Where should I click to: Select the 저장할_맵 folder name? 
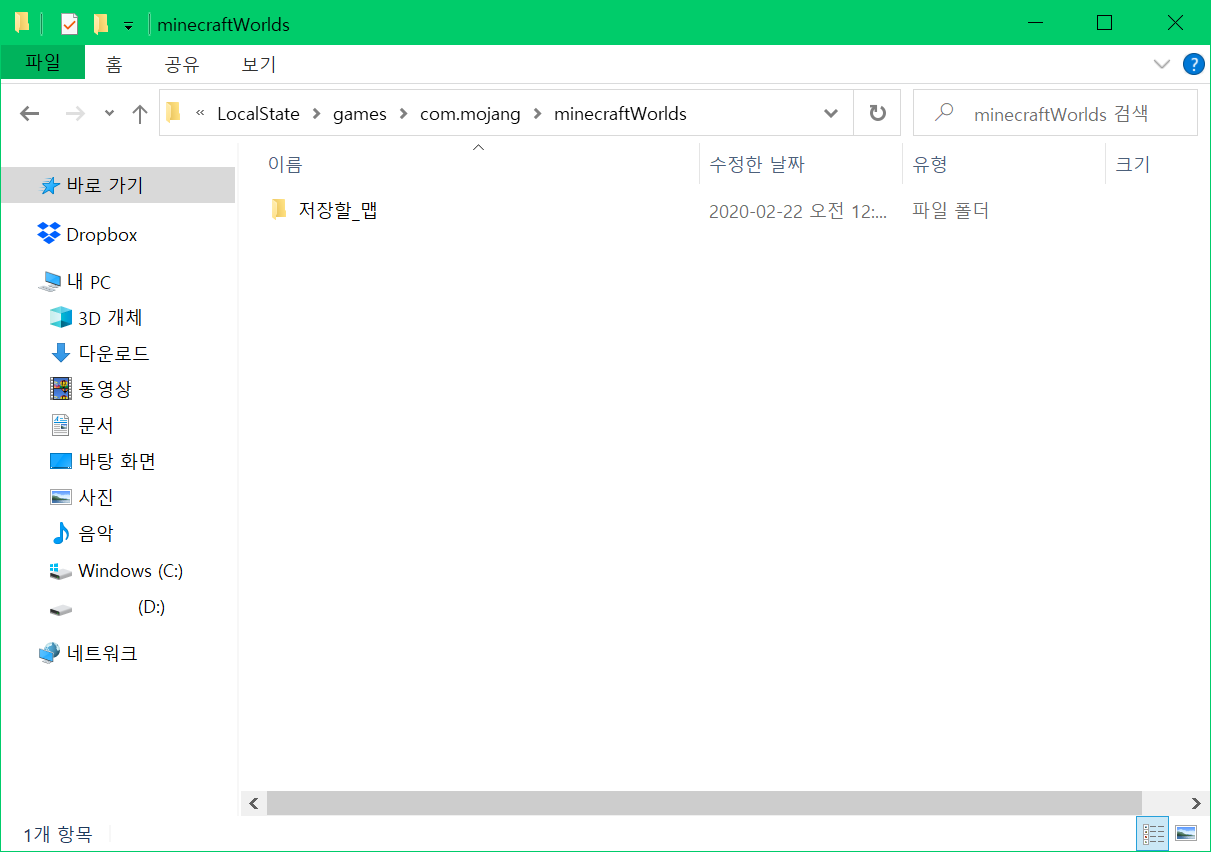tap(338, 211)
